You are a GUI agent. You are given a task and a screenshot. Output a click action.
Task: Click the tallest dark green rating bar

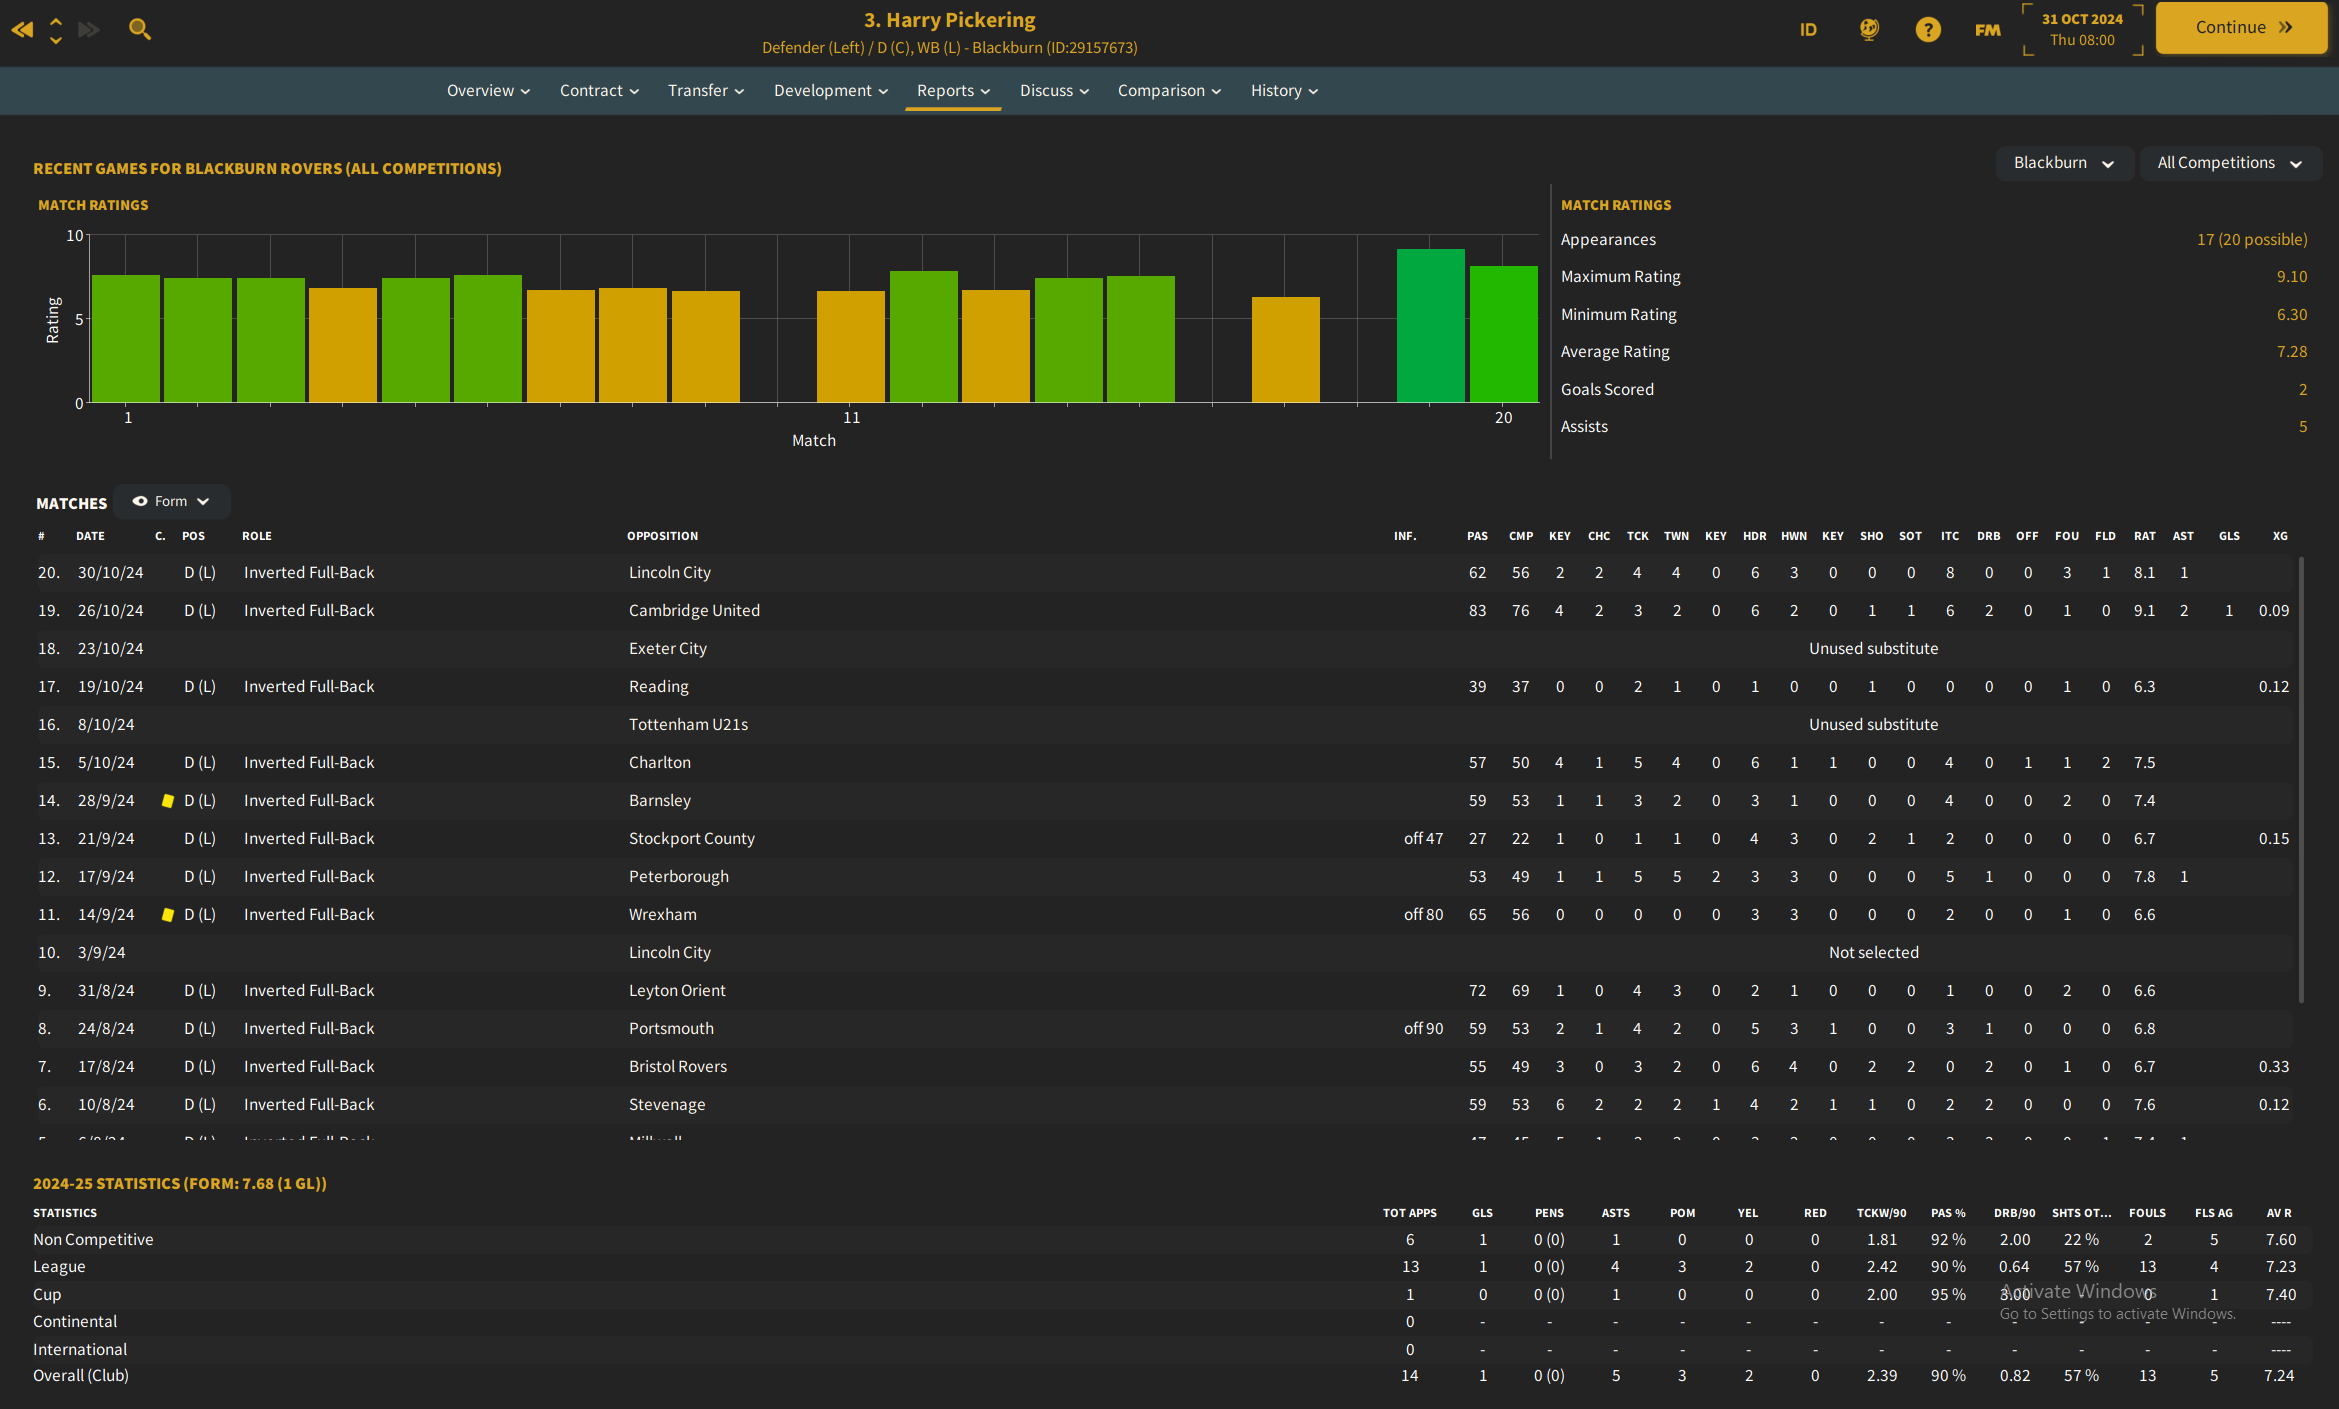1430,326
